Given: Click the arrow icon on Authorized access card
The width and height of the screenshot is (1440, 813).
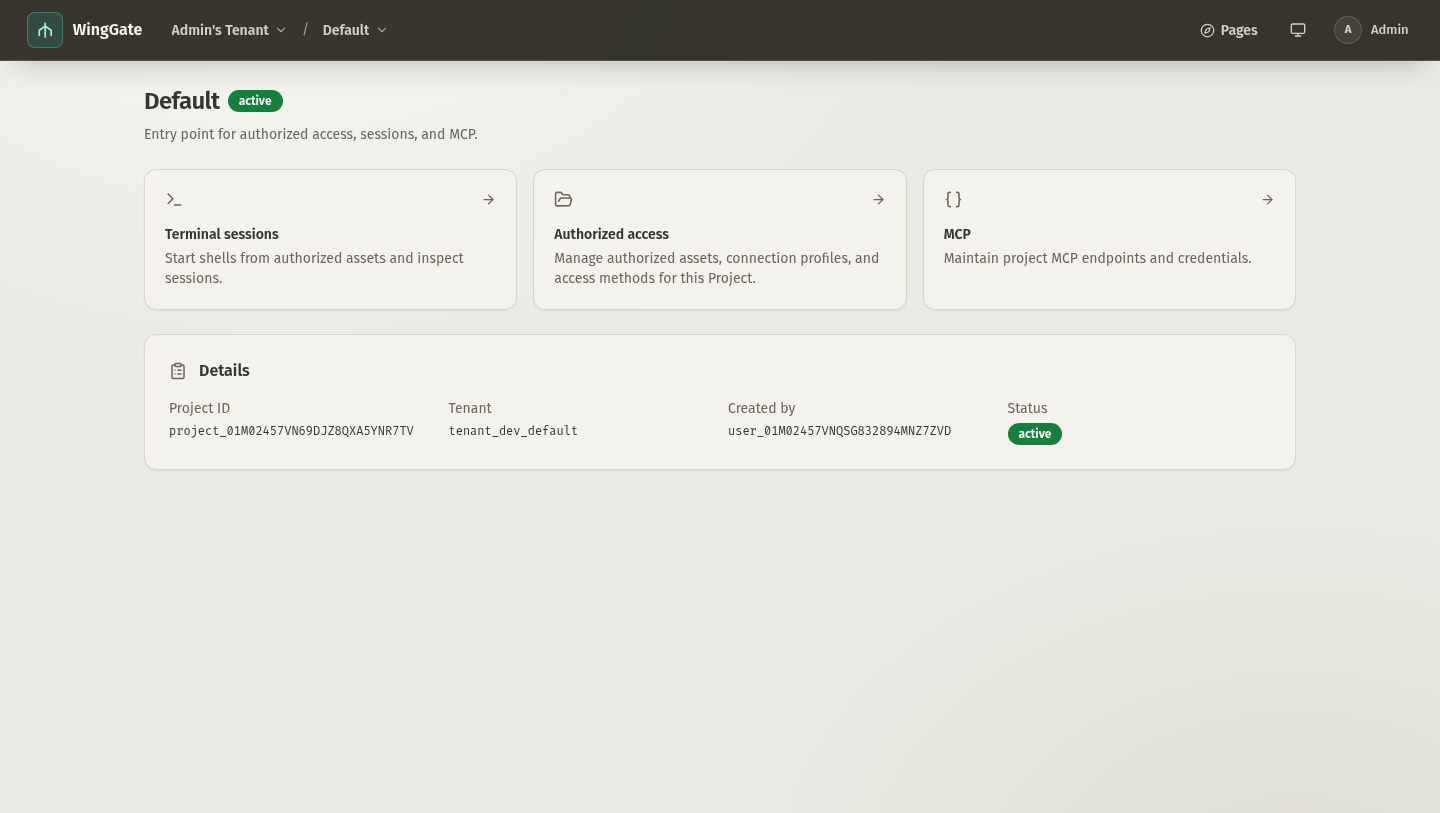Looking at the screenshot, I should pos(878,200).
